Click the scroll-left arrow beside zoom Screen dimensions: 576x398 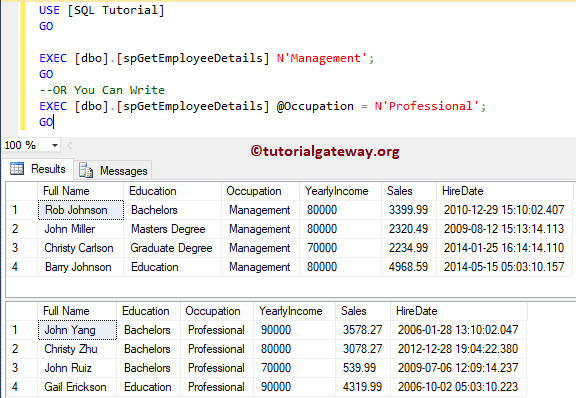69,145
